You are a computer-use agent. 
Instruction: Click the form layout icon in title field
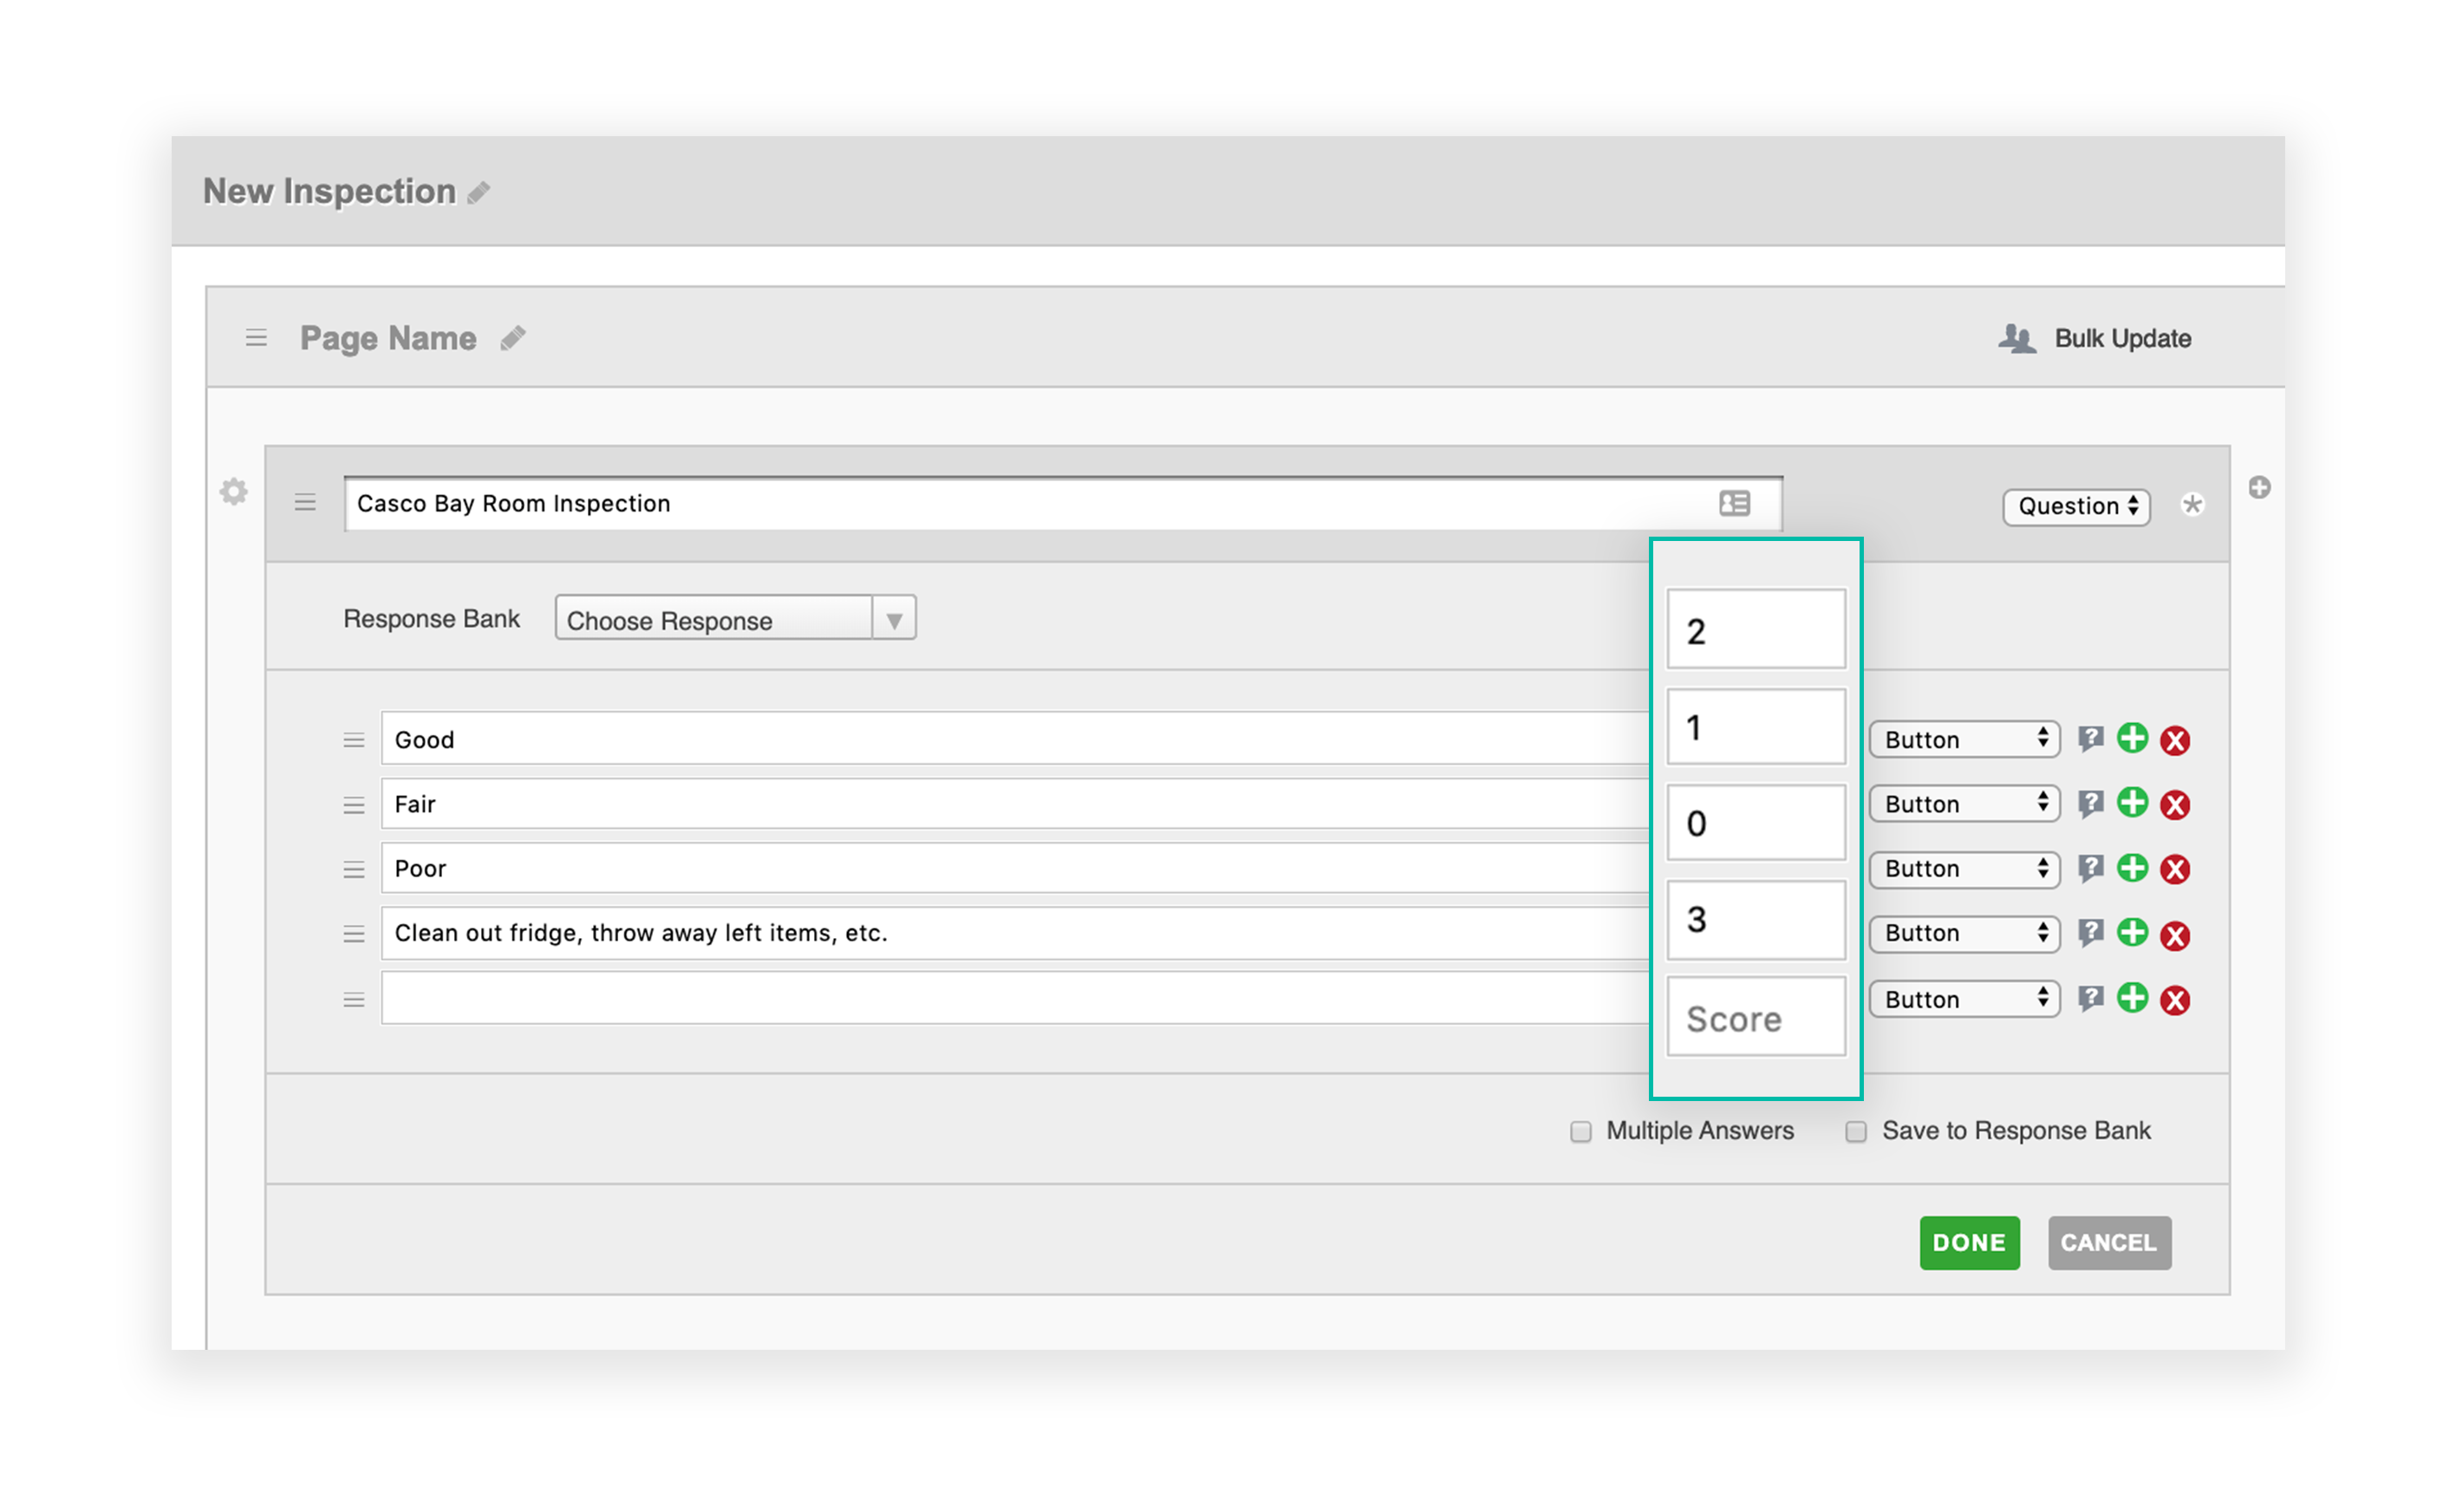tap(1734, 503)
